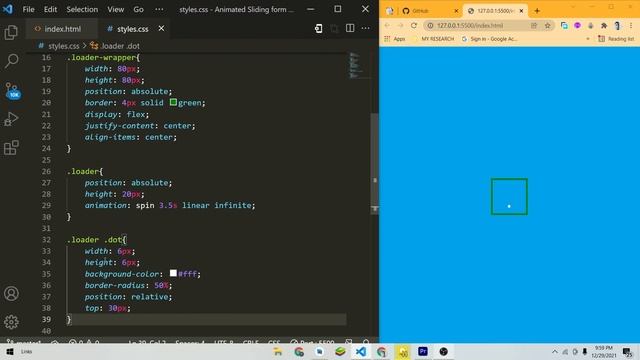
Task: Click the browser forward arrow
Action: (x=400, y=25)
